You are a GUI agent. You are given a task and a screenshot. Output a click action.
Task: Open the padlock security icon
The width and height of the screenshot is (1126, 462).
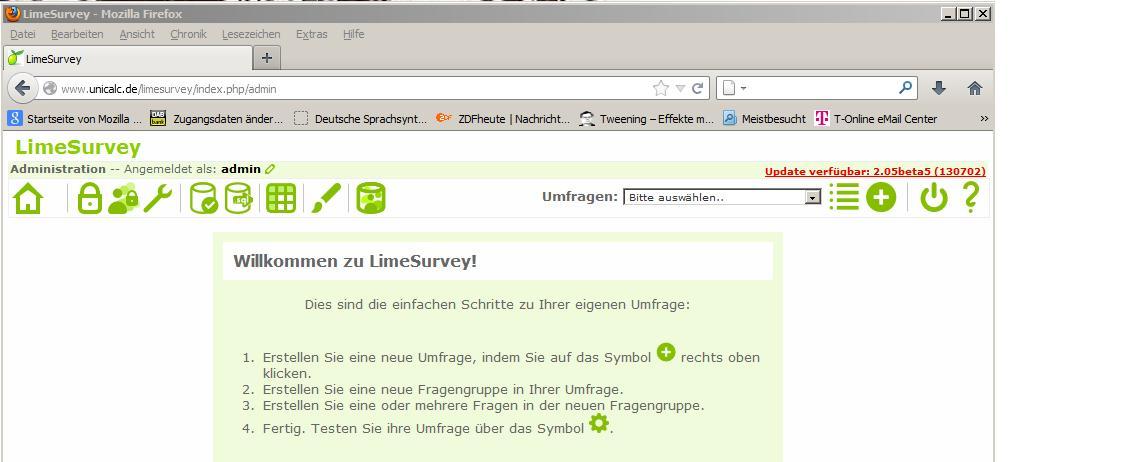tap(90, 198)
